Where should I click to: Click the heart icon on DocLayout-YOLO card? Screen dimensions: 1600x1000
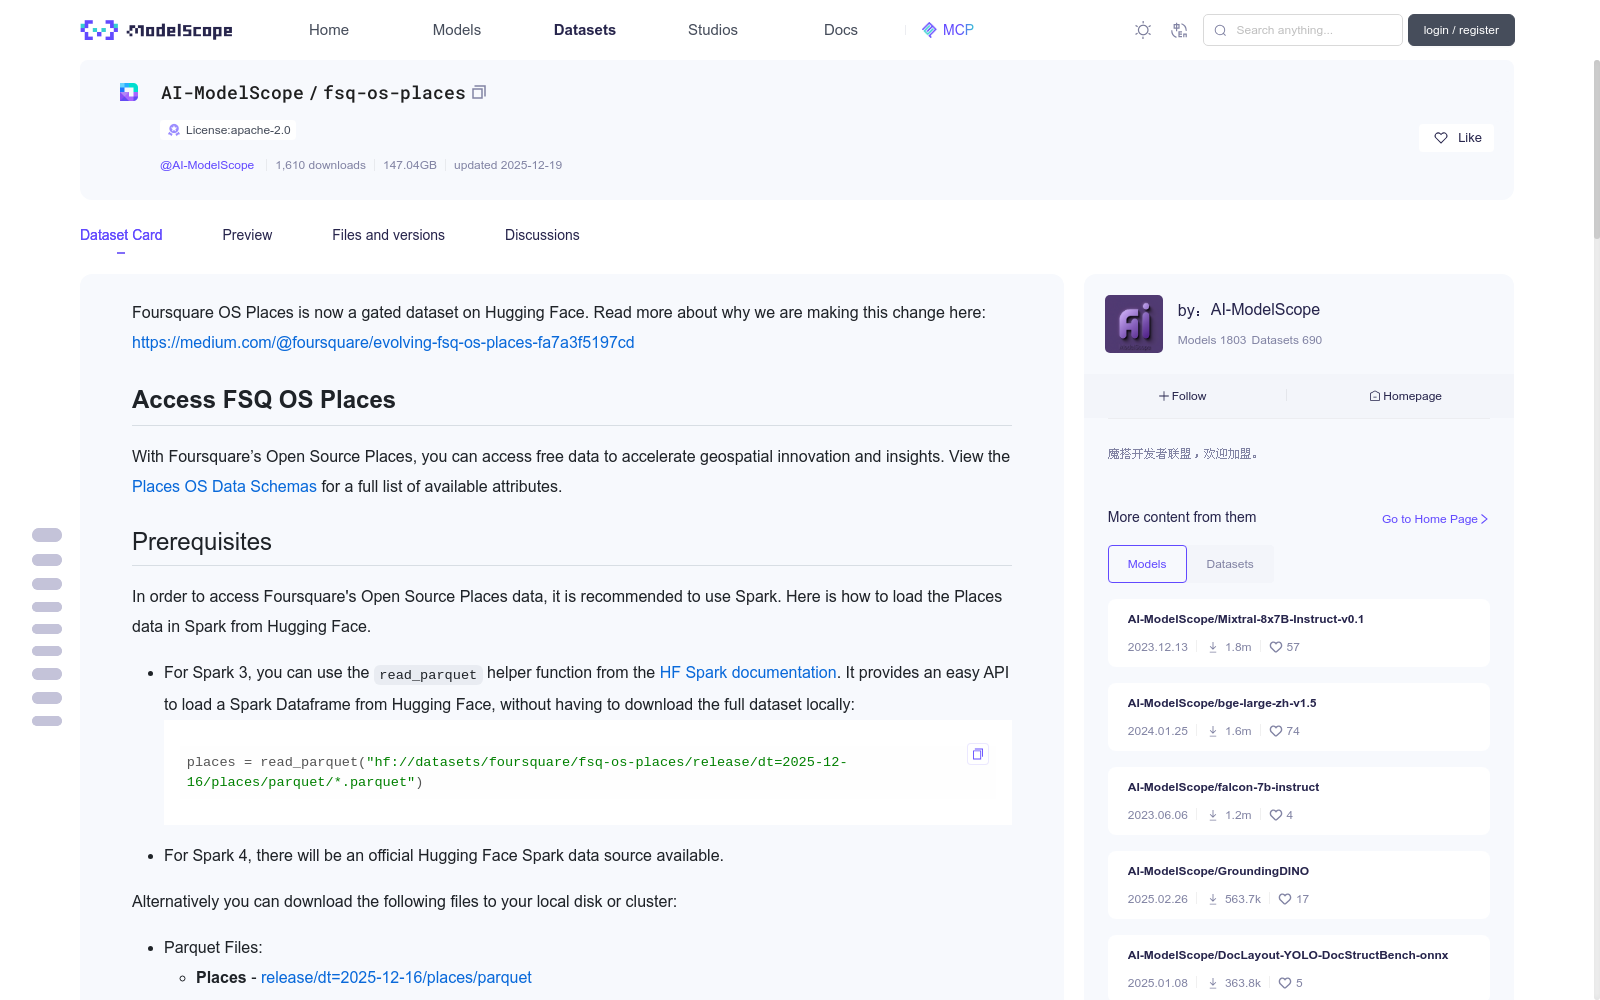click(1285, 983)
